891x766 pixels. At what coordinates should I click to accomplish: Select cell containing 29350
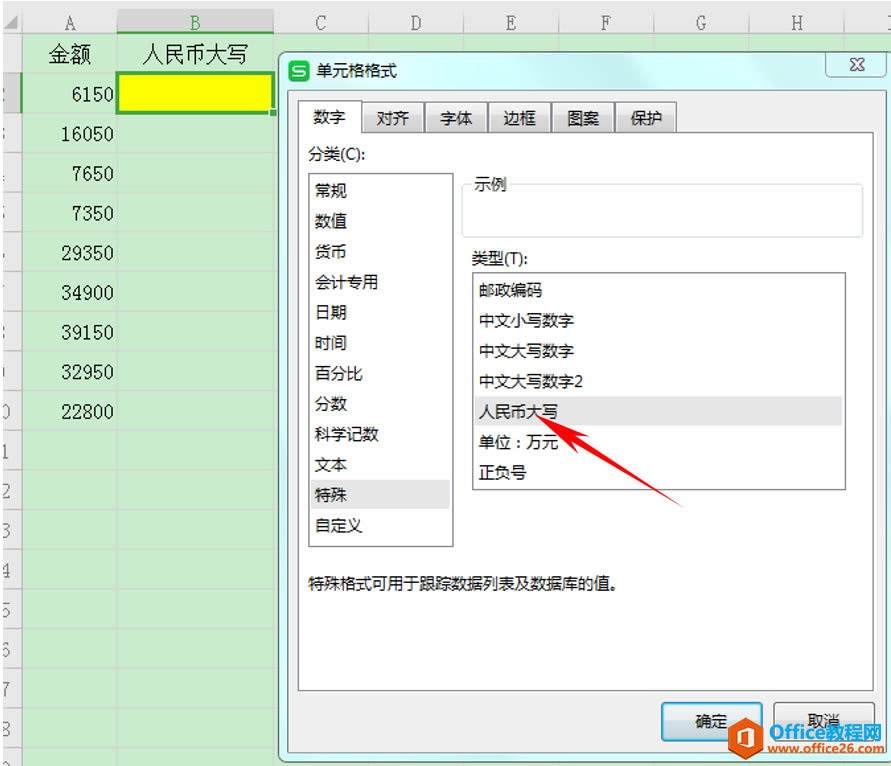tap(69, 252)
